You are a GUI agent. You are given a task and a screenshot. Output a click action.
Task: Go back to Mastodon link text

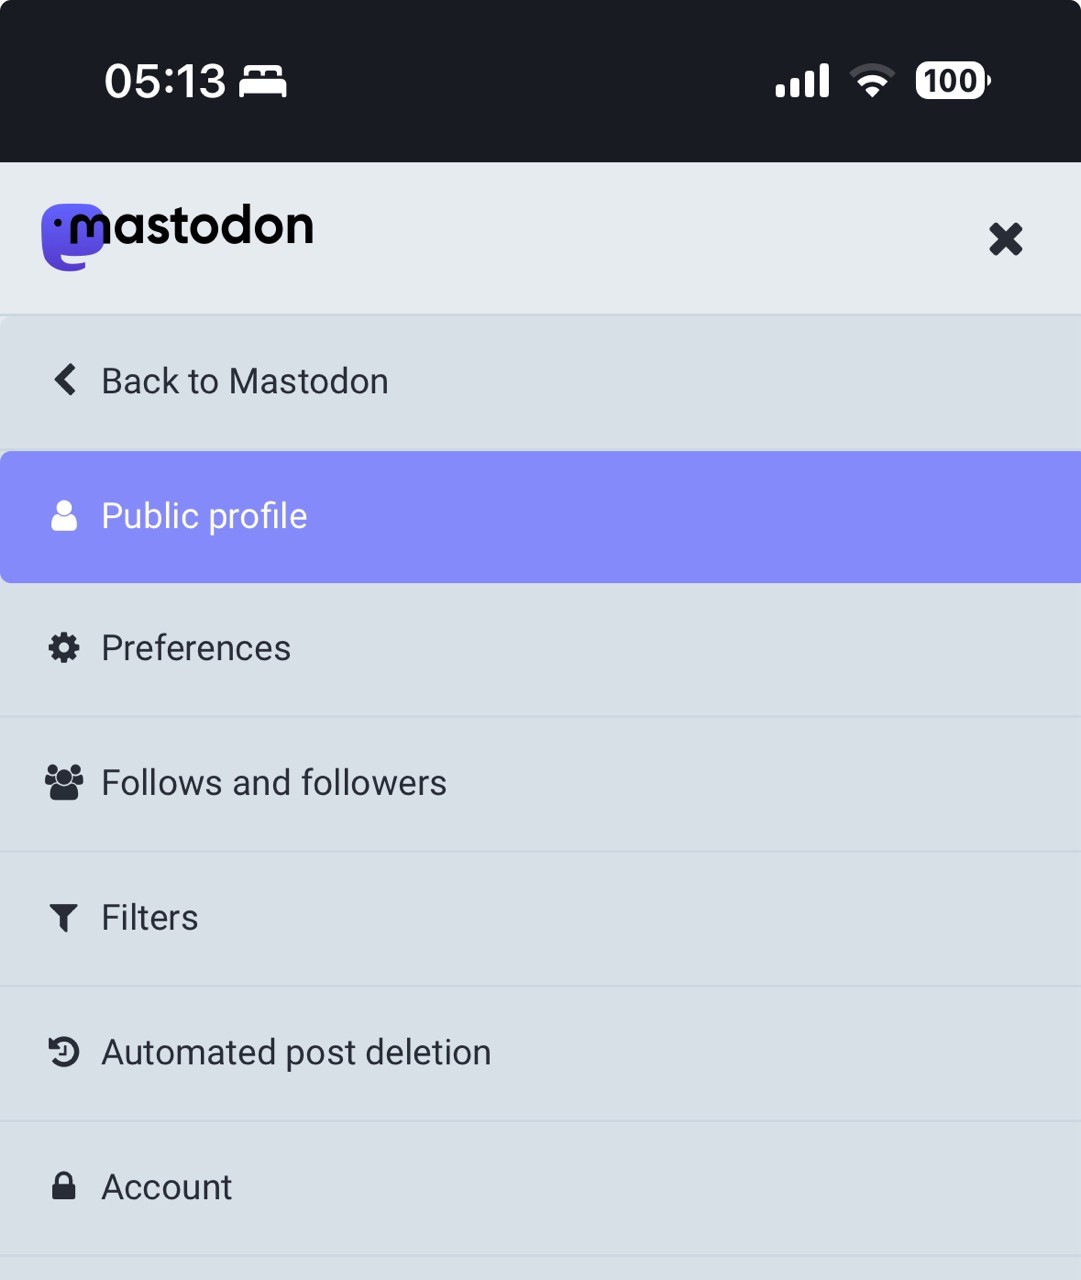tap(245, 381)
